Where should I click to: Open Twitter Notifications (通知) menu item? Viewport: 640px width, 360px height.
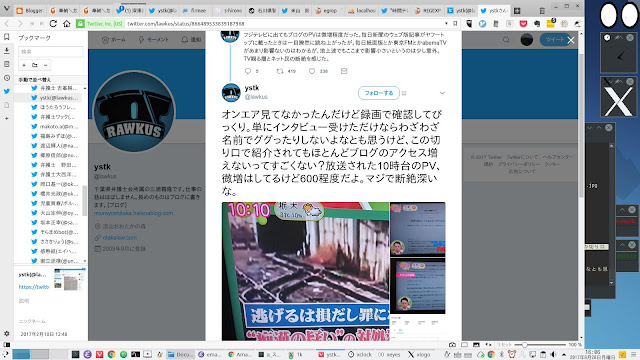[x=191, y=40]
